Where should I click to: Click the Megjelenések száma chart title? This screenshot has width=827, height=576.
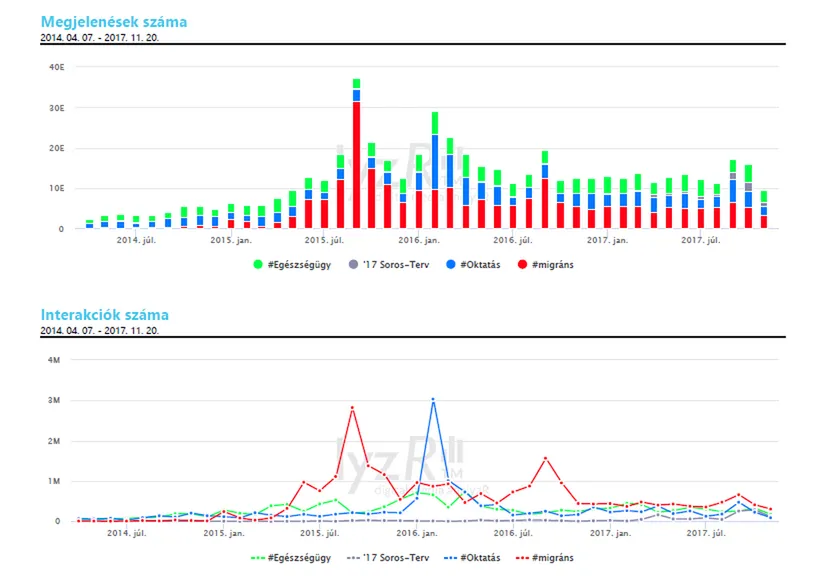113,21
